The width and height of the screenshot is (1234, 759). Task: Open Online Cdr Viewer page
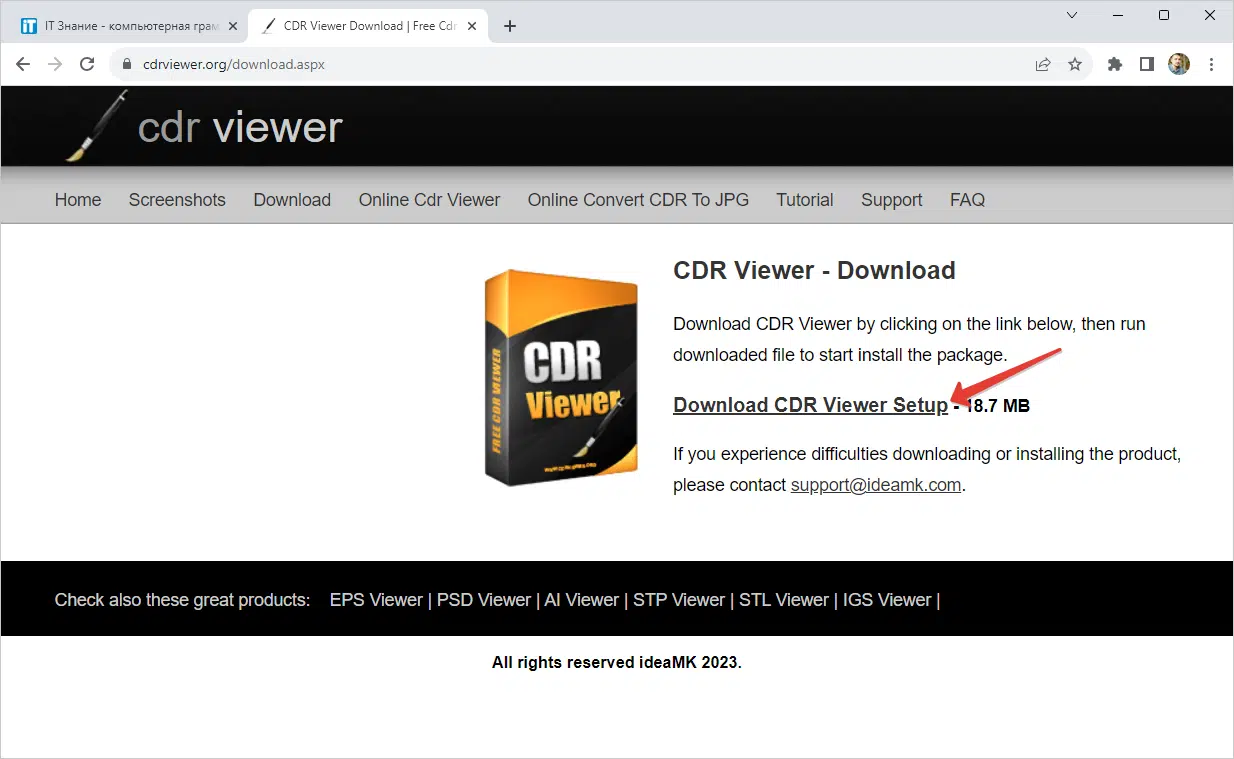tap(429, 200)
